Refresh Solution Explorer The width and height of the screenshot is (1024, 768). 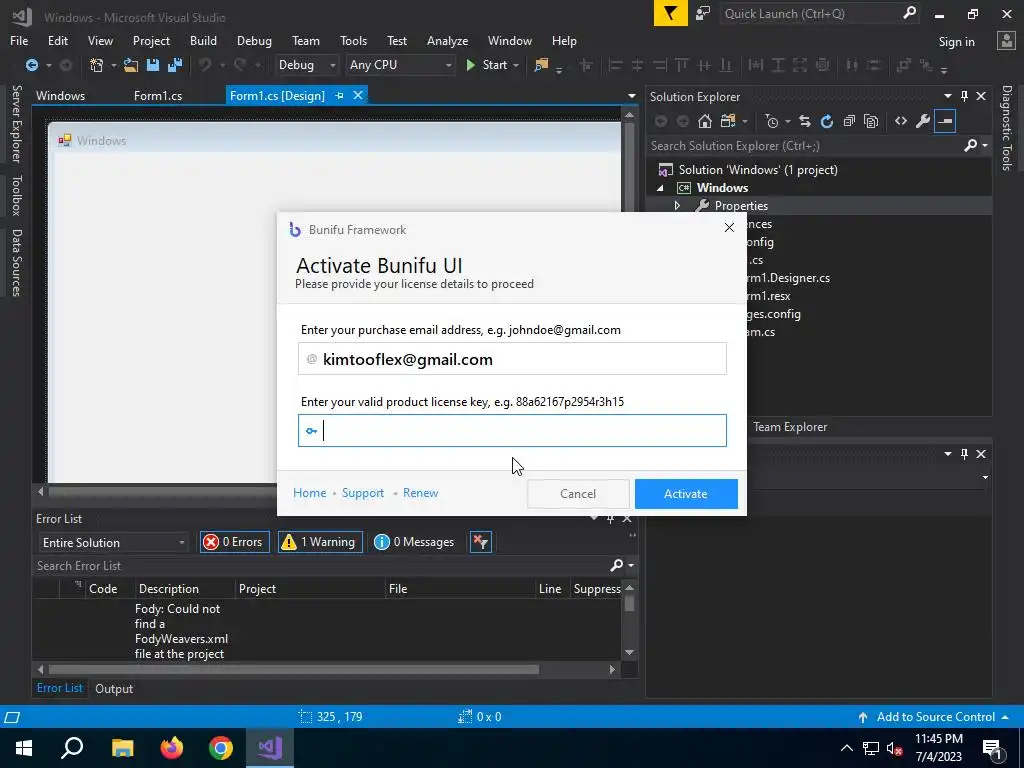[x=827, y=121]
